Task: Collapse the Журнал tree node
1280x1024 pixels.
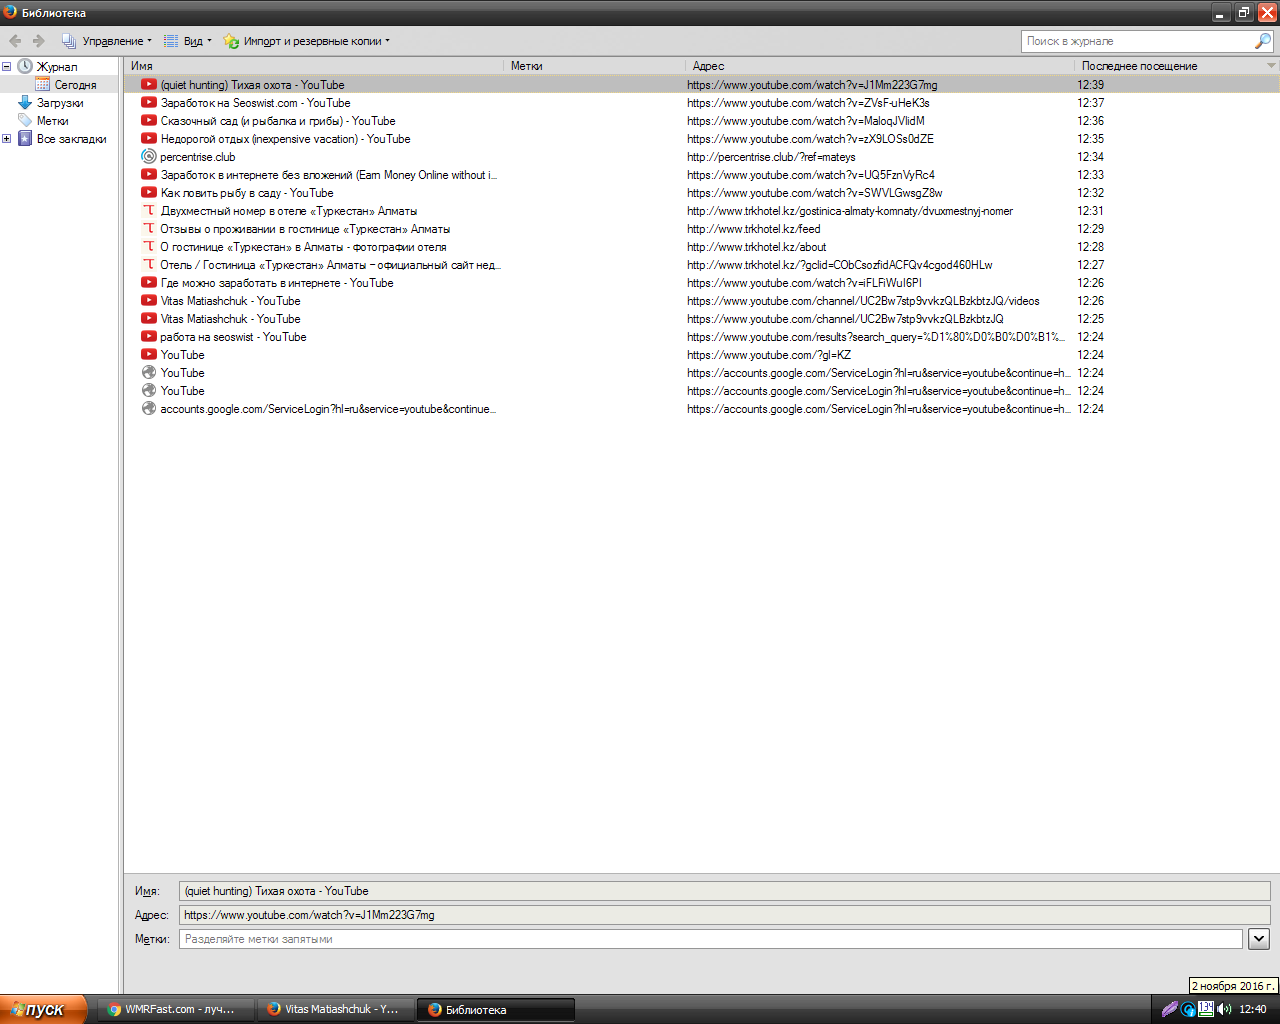Action: (6, 67)
